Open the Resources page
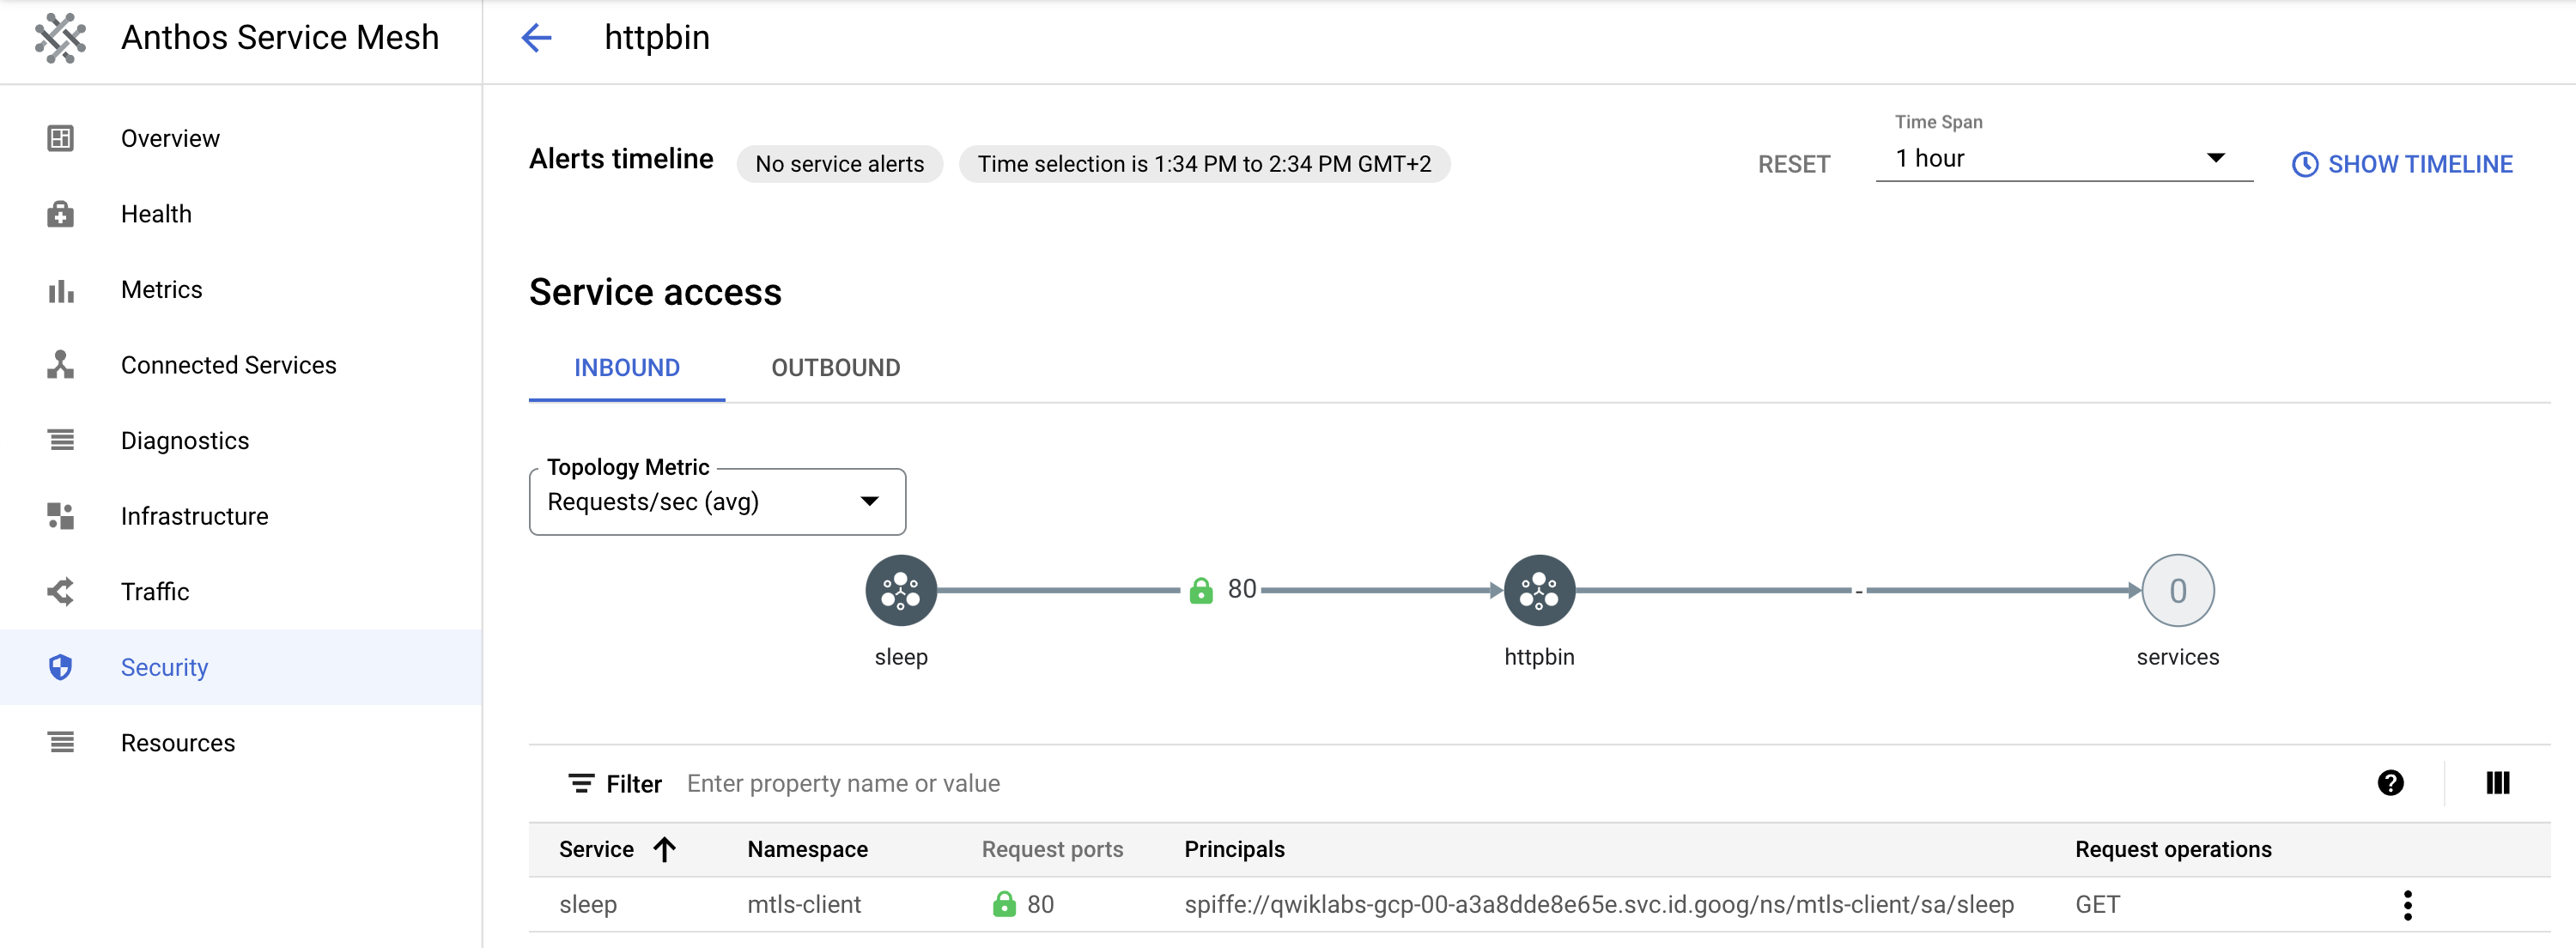 [240, 743]
